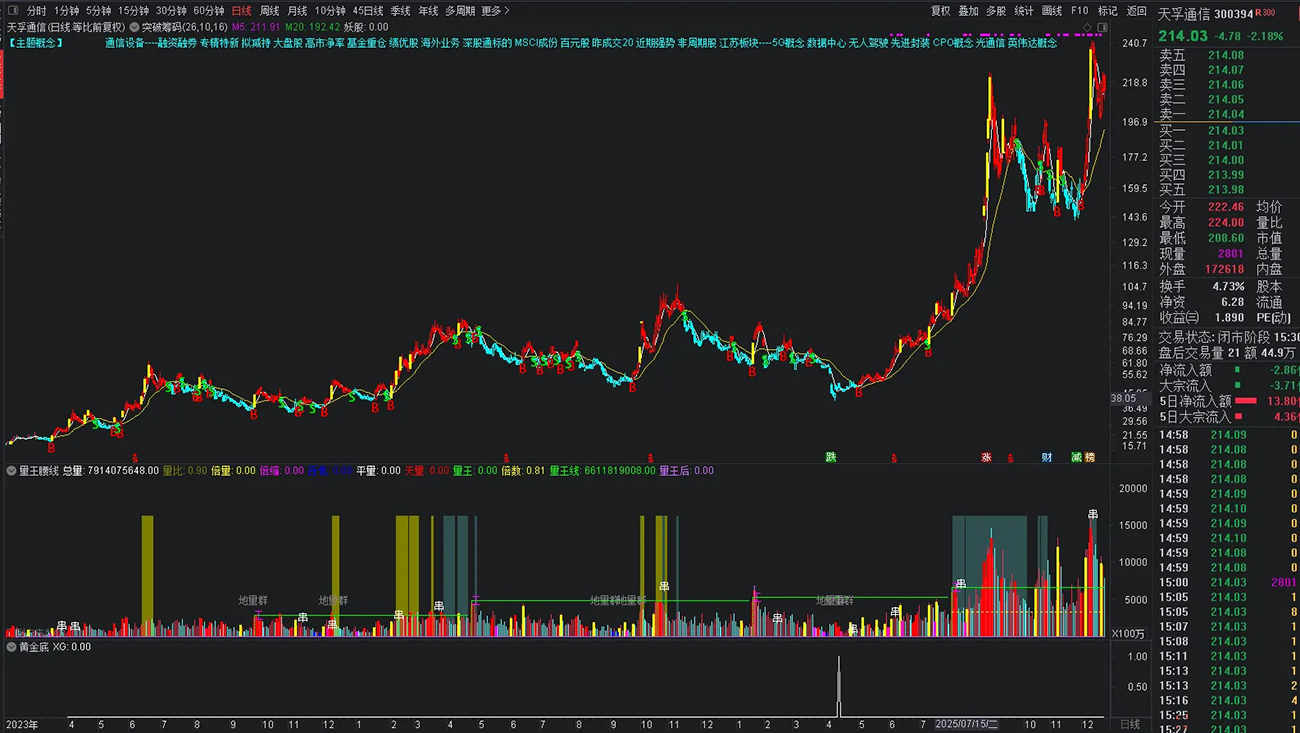Click the yellow 榜 marker below the chart
The width and height of the screenshot is (1300, 733).
click(x=1089, y=457)
